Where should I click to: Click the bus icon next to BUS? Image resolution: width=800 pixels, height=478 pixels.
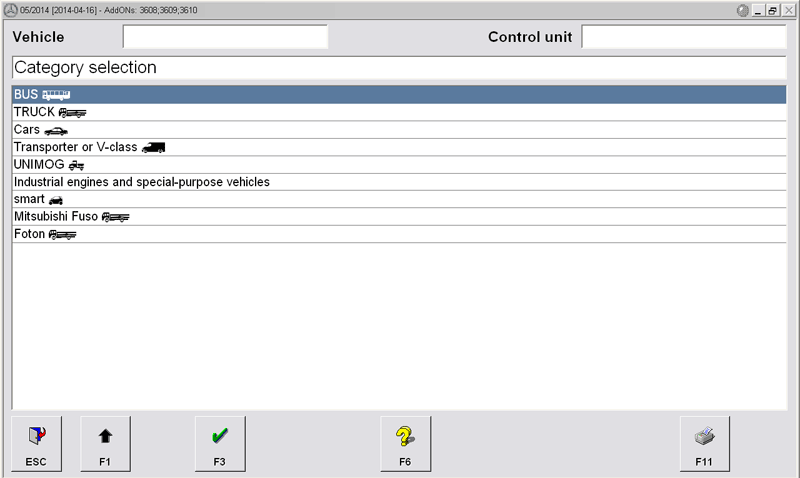click(x=56, y=95)
